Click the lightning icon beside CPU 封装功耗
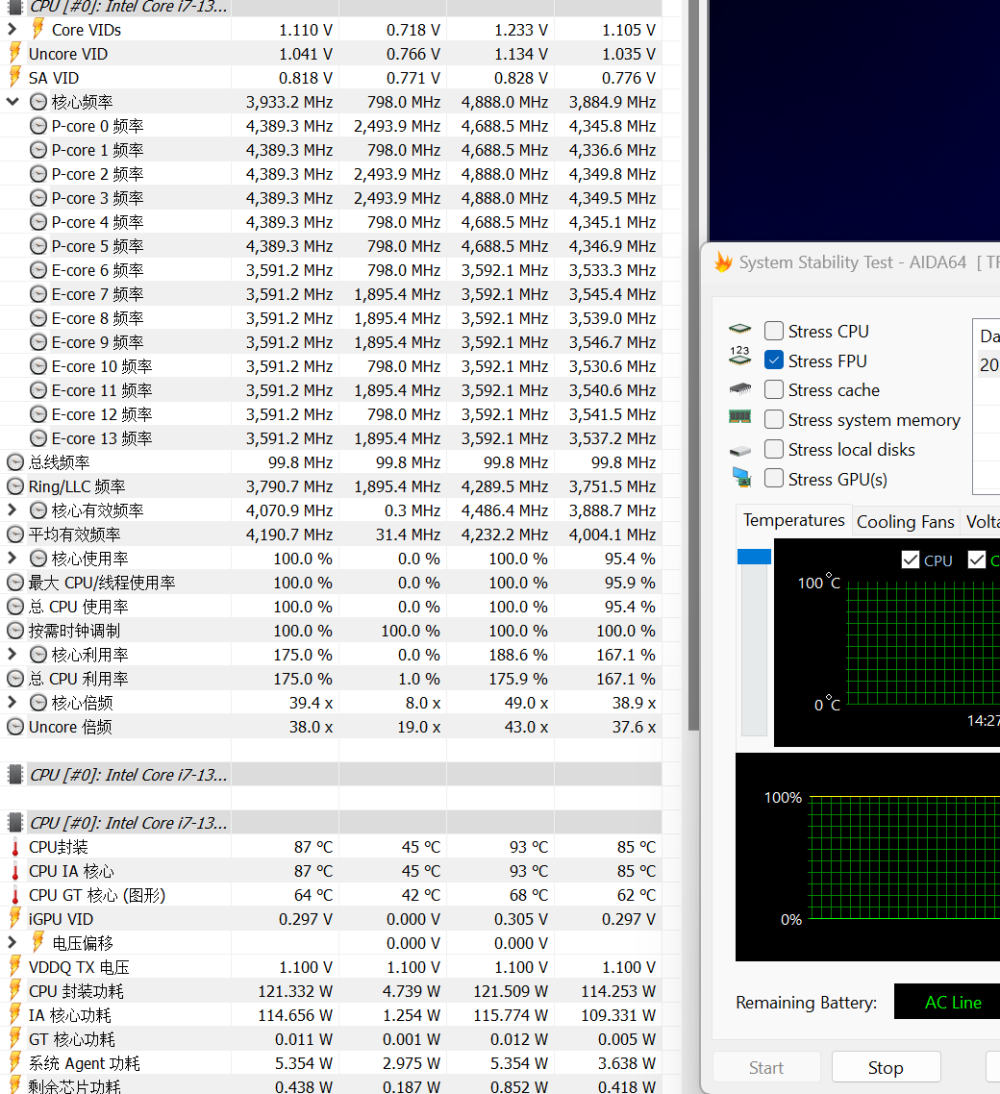 coord(15,991)
